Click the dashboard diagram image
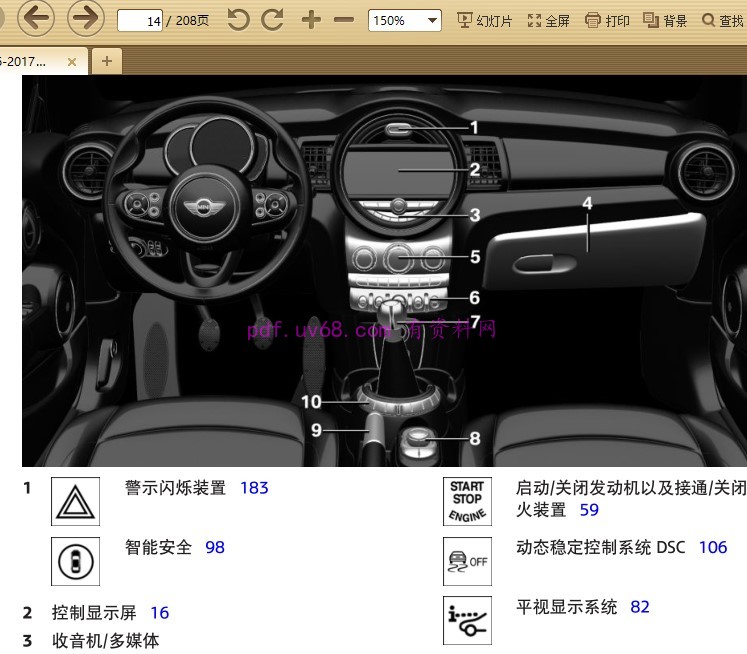Viewport: 747px width, 654px height. (384, 271)
